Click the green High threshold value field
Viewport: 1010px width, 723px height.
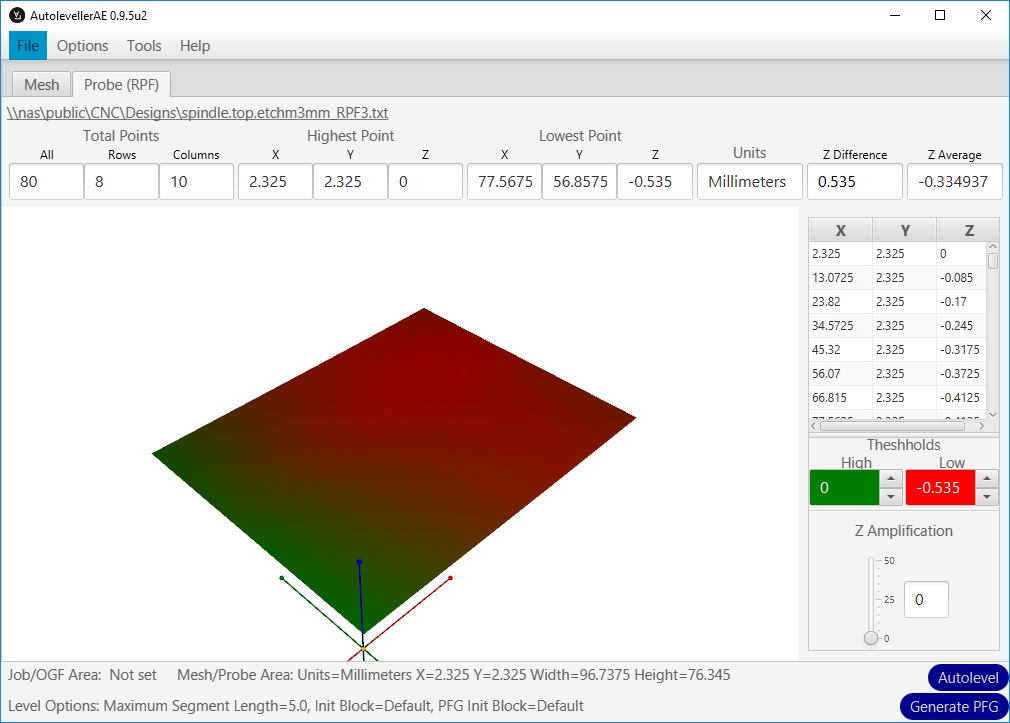point(843,489)
